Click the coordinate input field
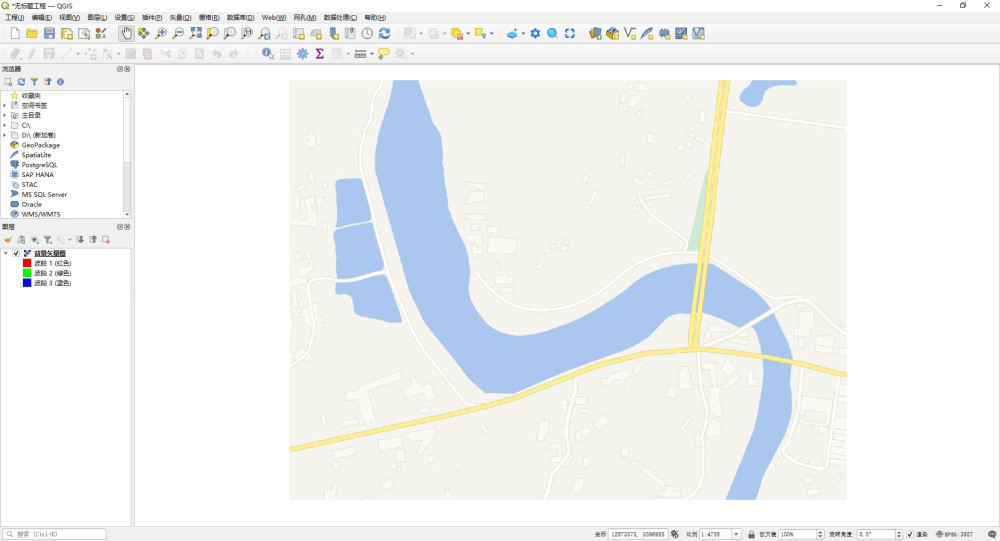 tap(638, 534)
